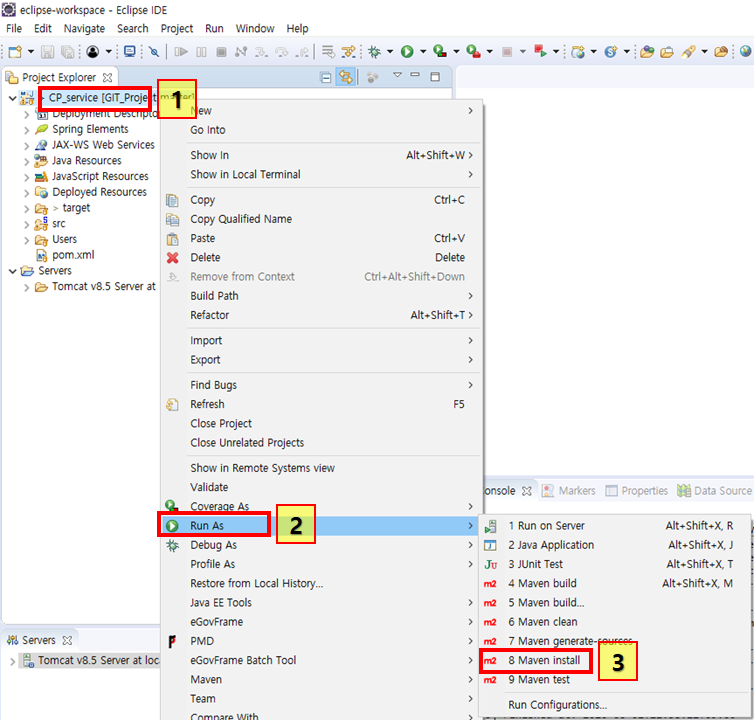Click the Save toolbar icon

tap(47, 51)
